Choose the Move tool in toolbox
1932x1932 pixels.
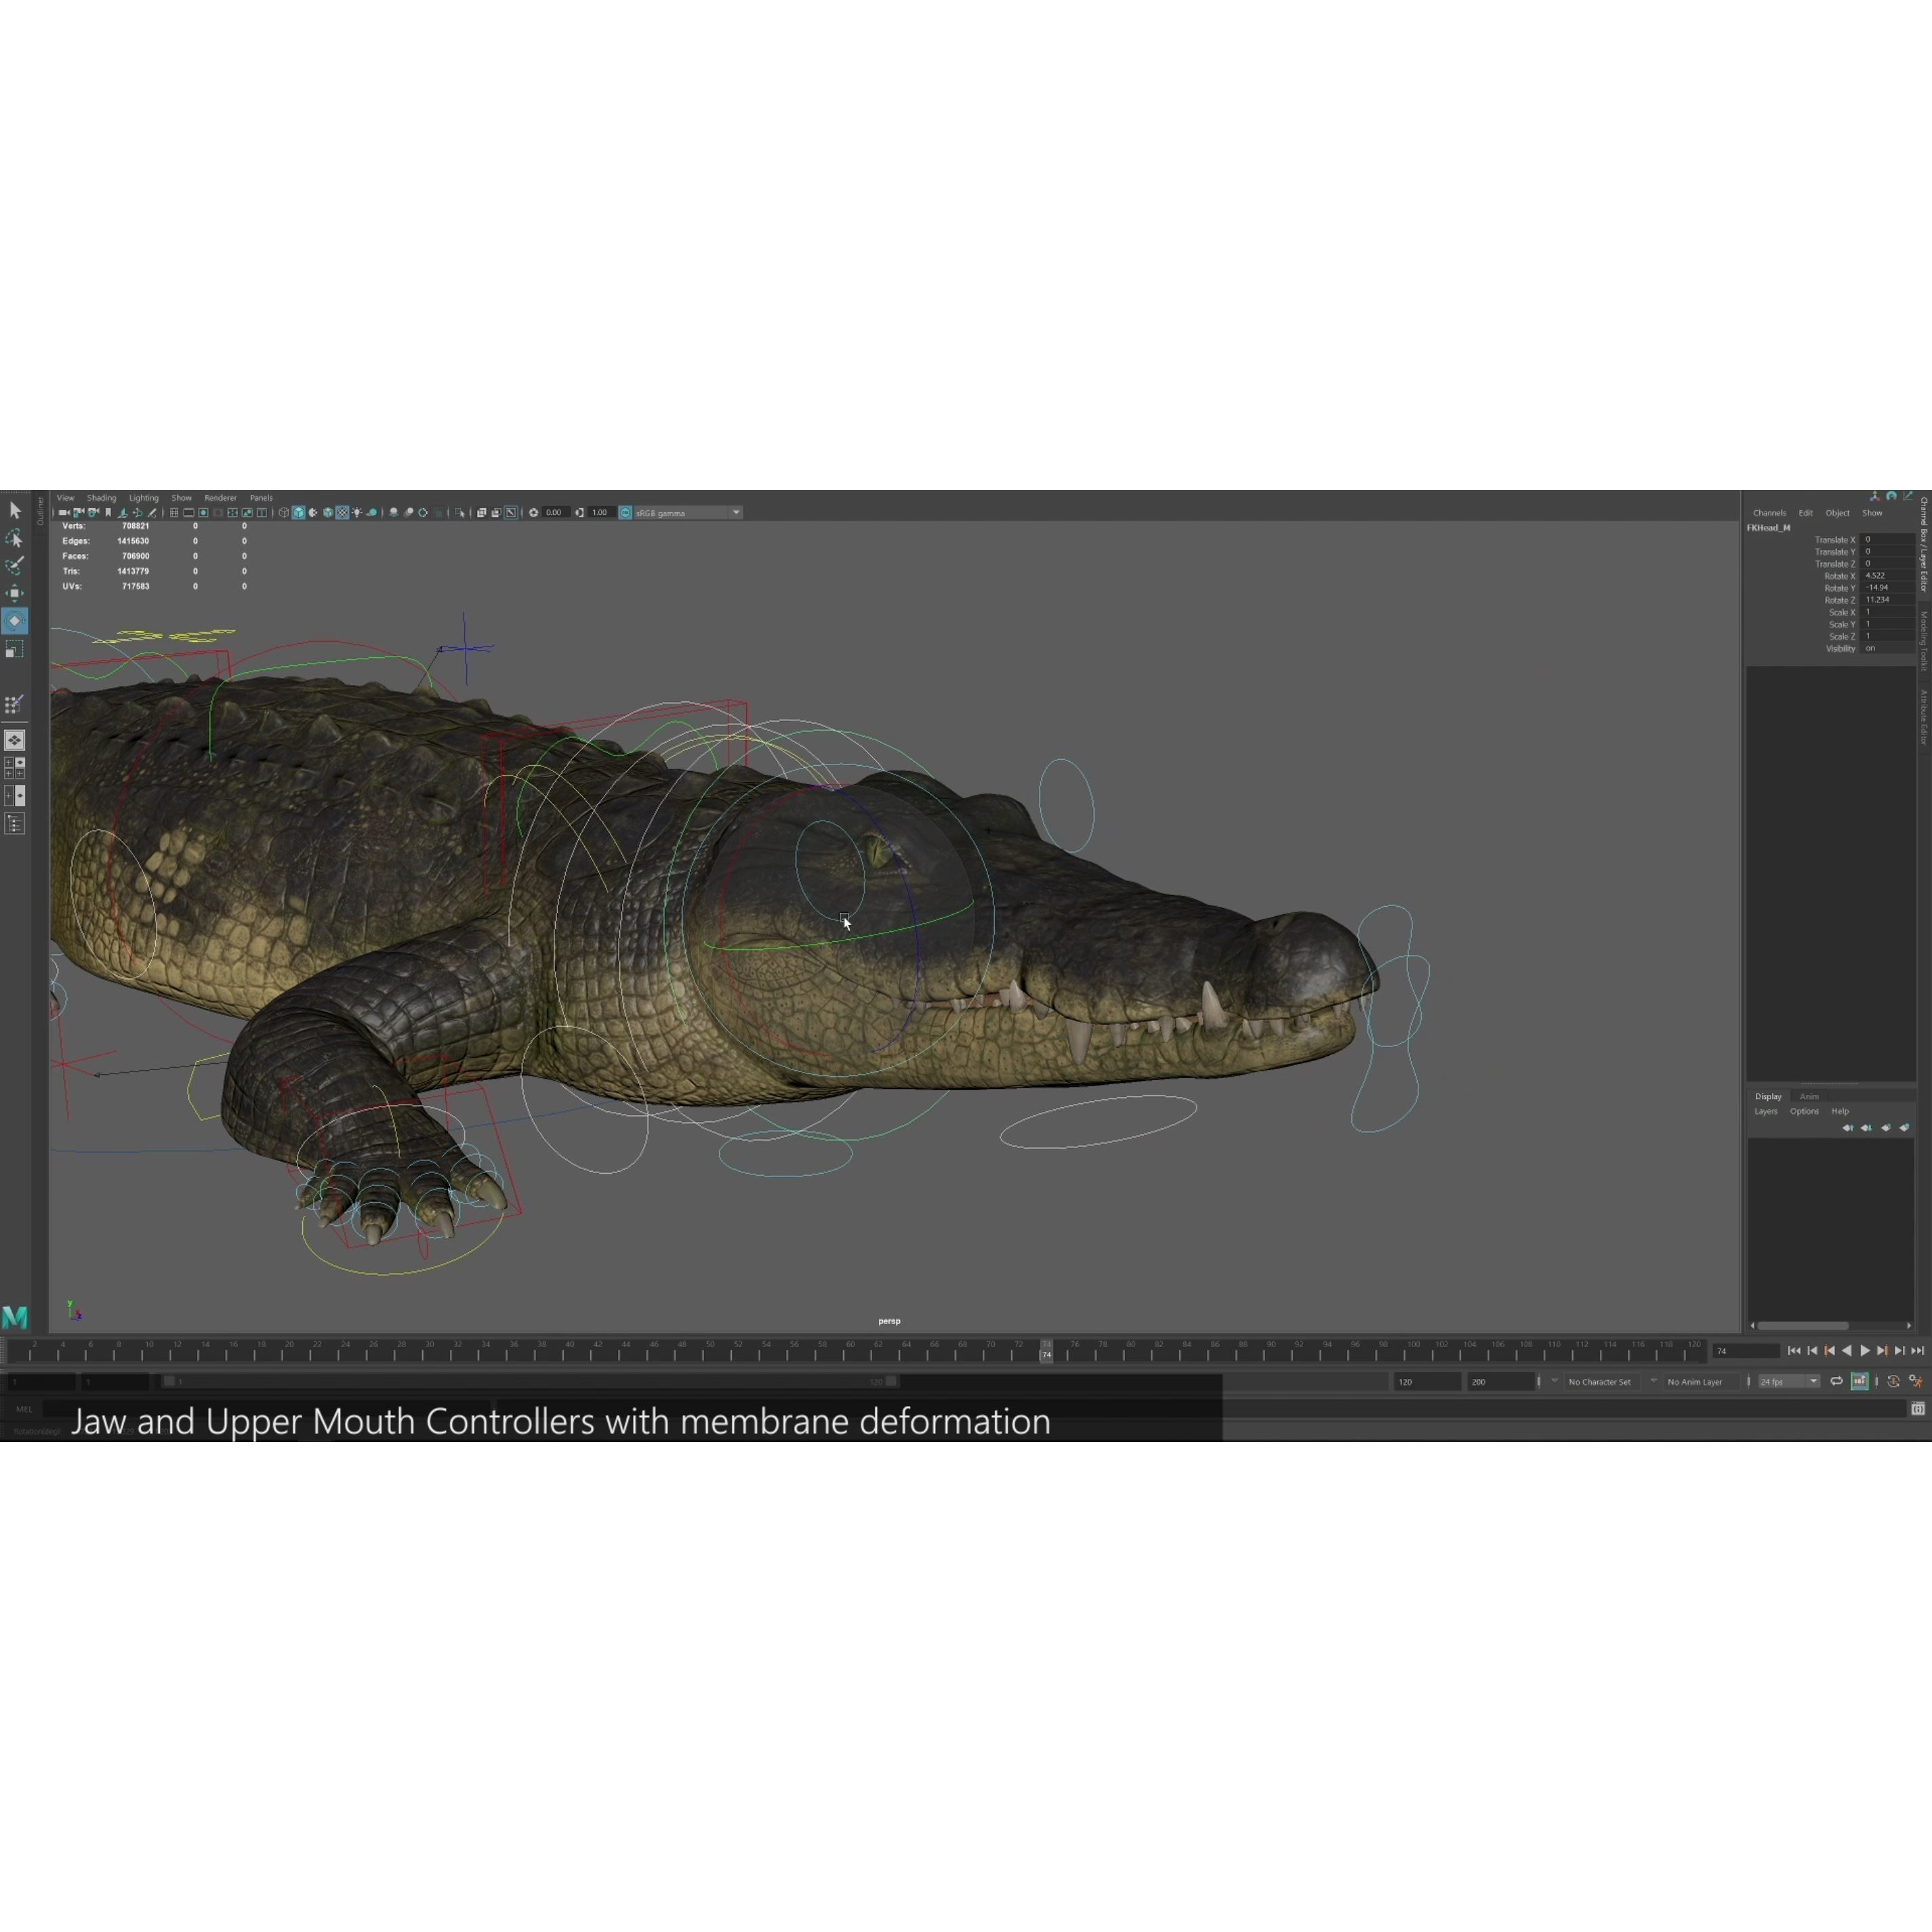[14, 593]
